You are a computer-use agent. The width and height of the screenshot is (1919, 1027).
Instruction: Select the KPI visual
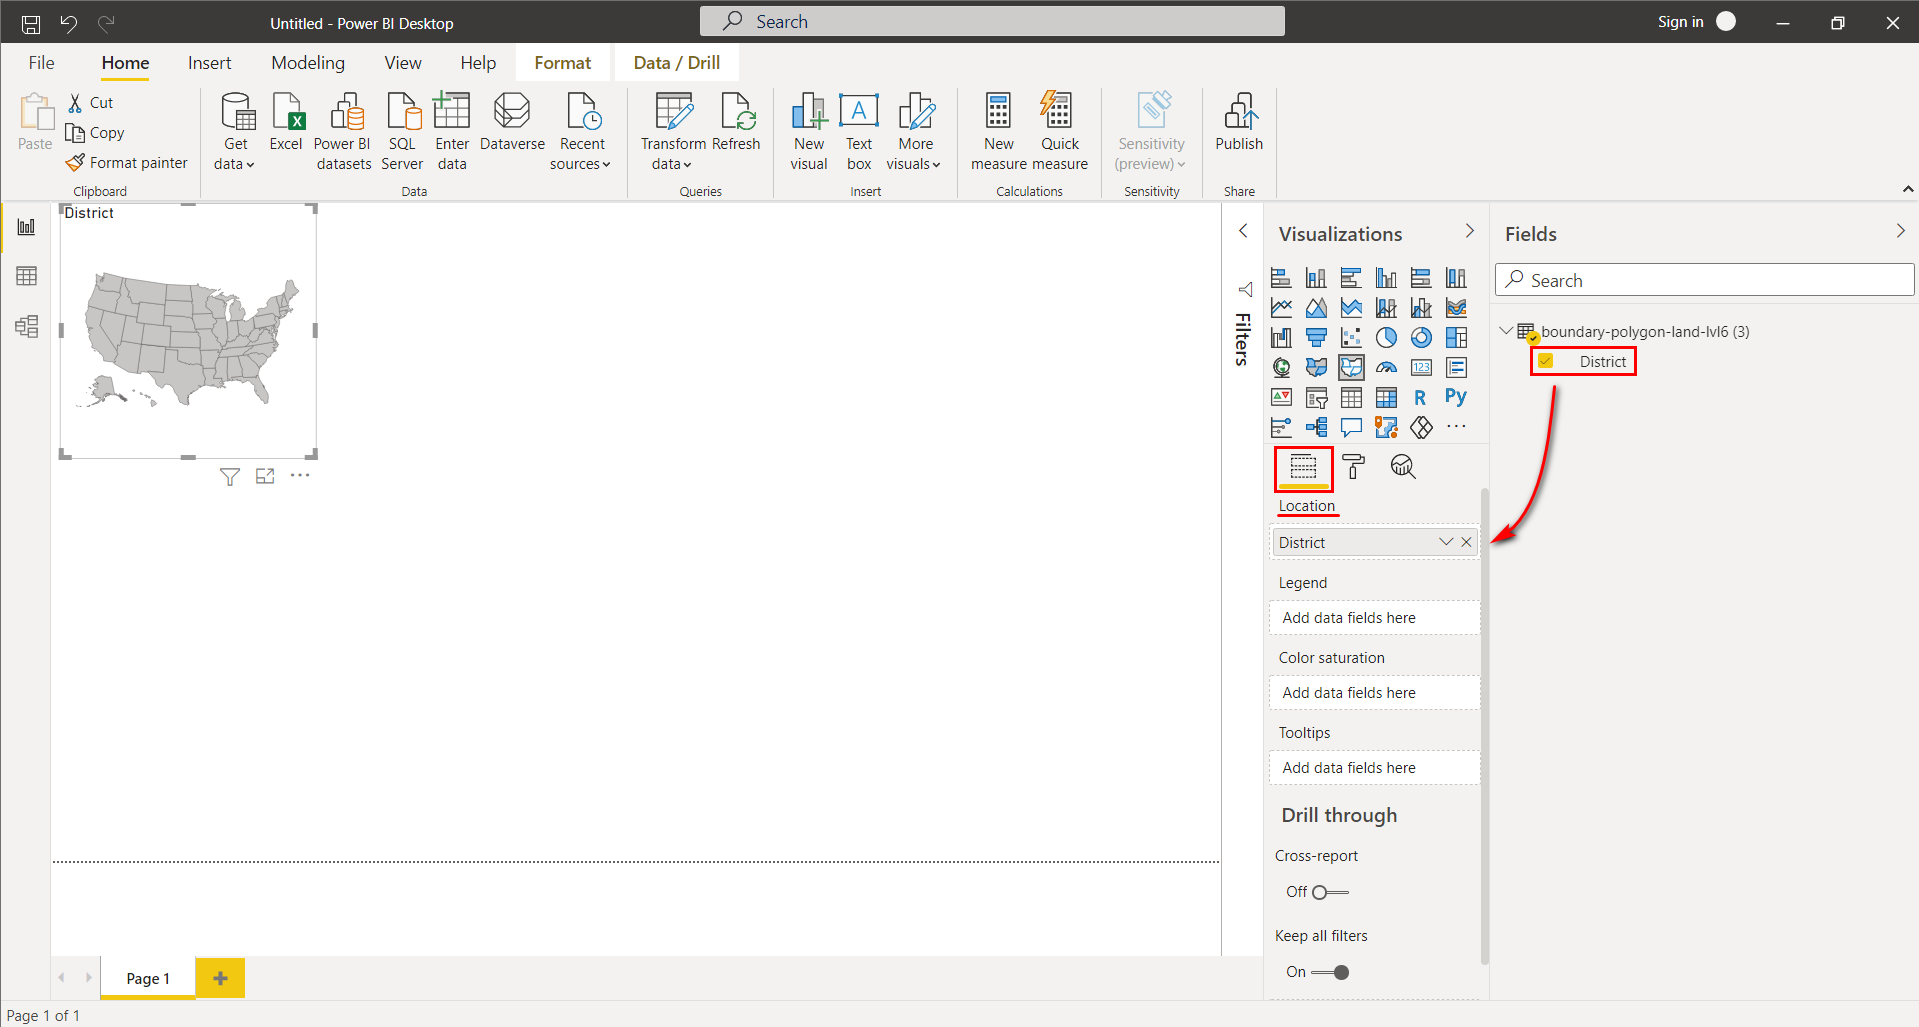pos(1281,398)
